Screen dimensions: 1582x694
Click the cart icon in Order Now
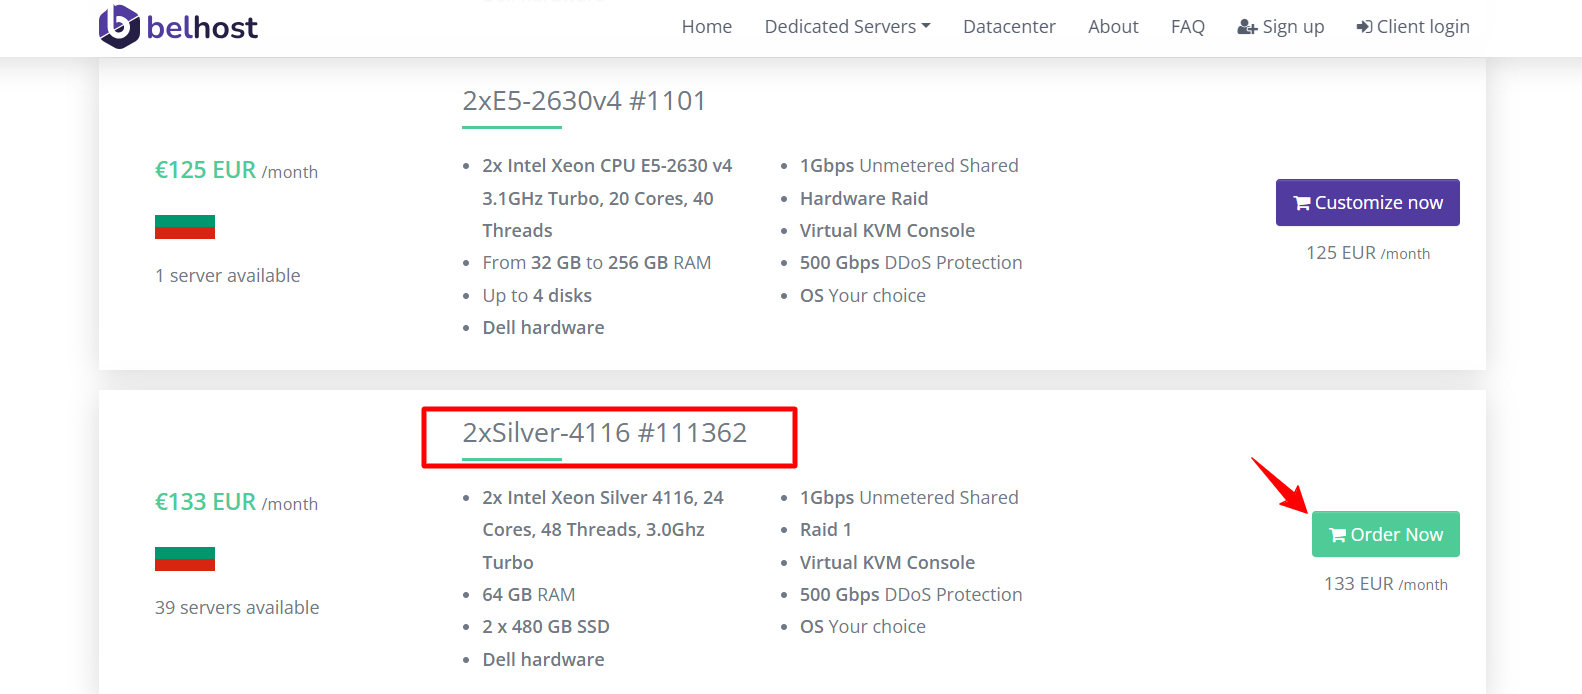[1338, 535]
